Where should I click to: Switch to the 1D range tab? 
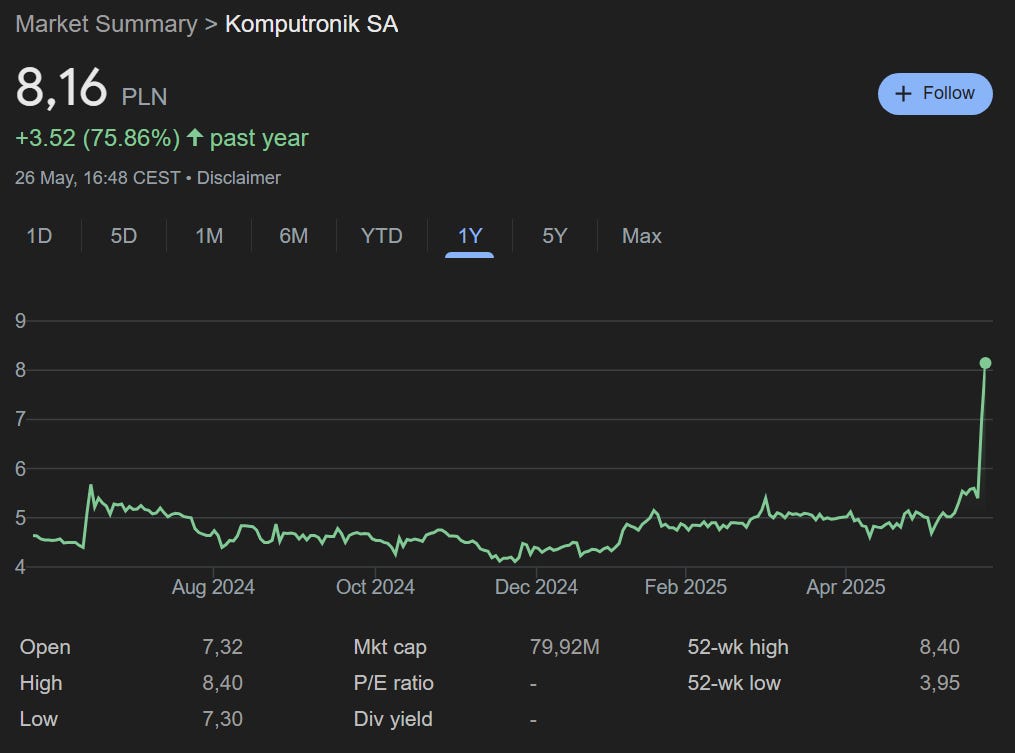coord(39,236)
